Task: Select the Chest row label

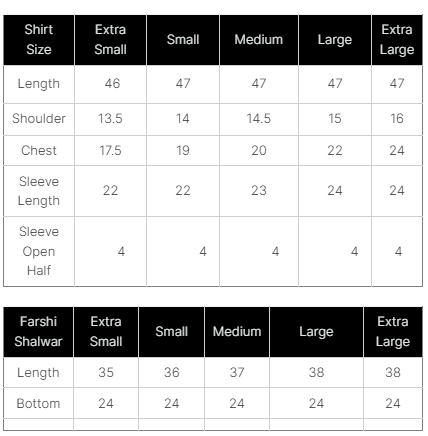Action: tap(39, 151)
